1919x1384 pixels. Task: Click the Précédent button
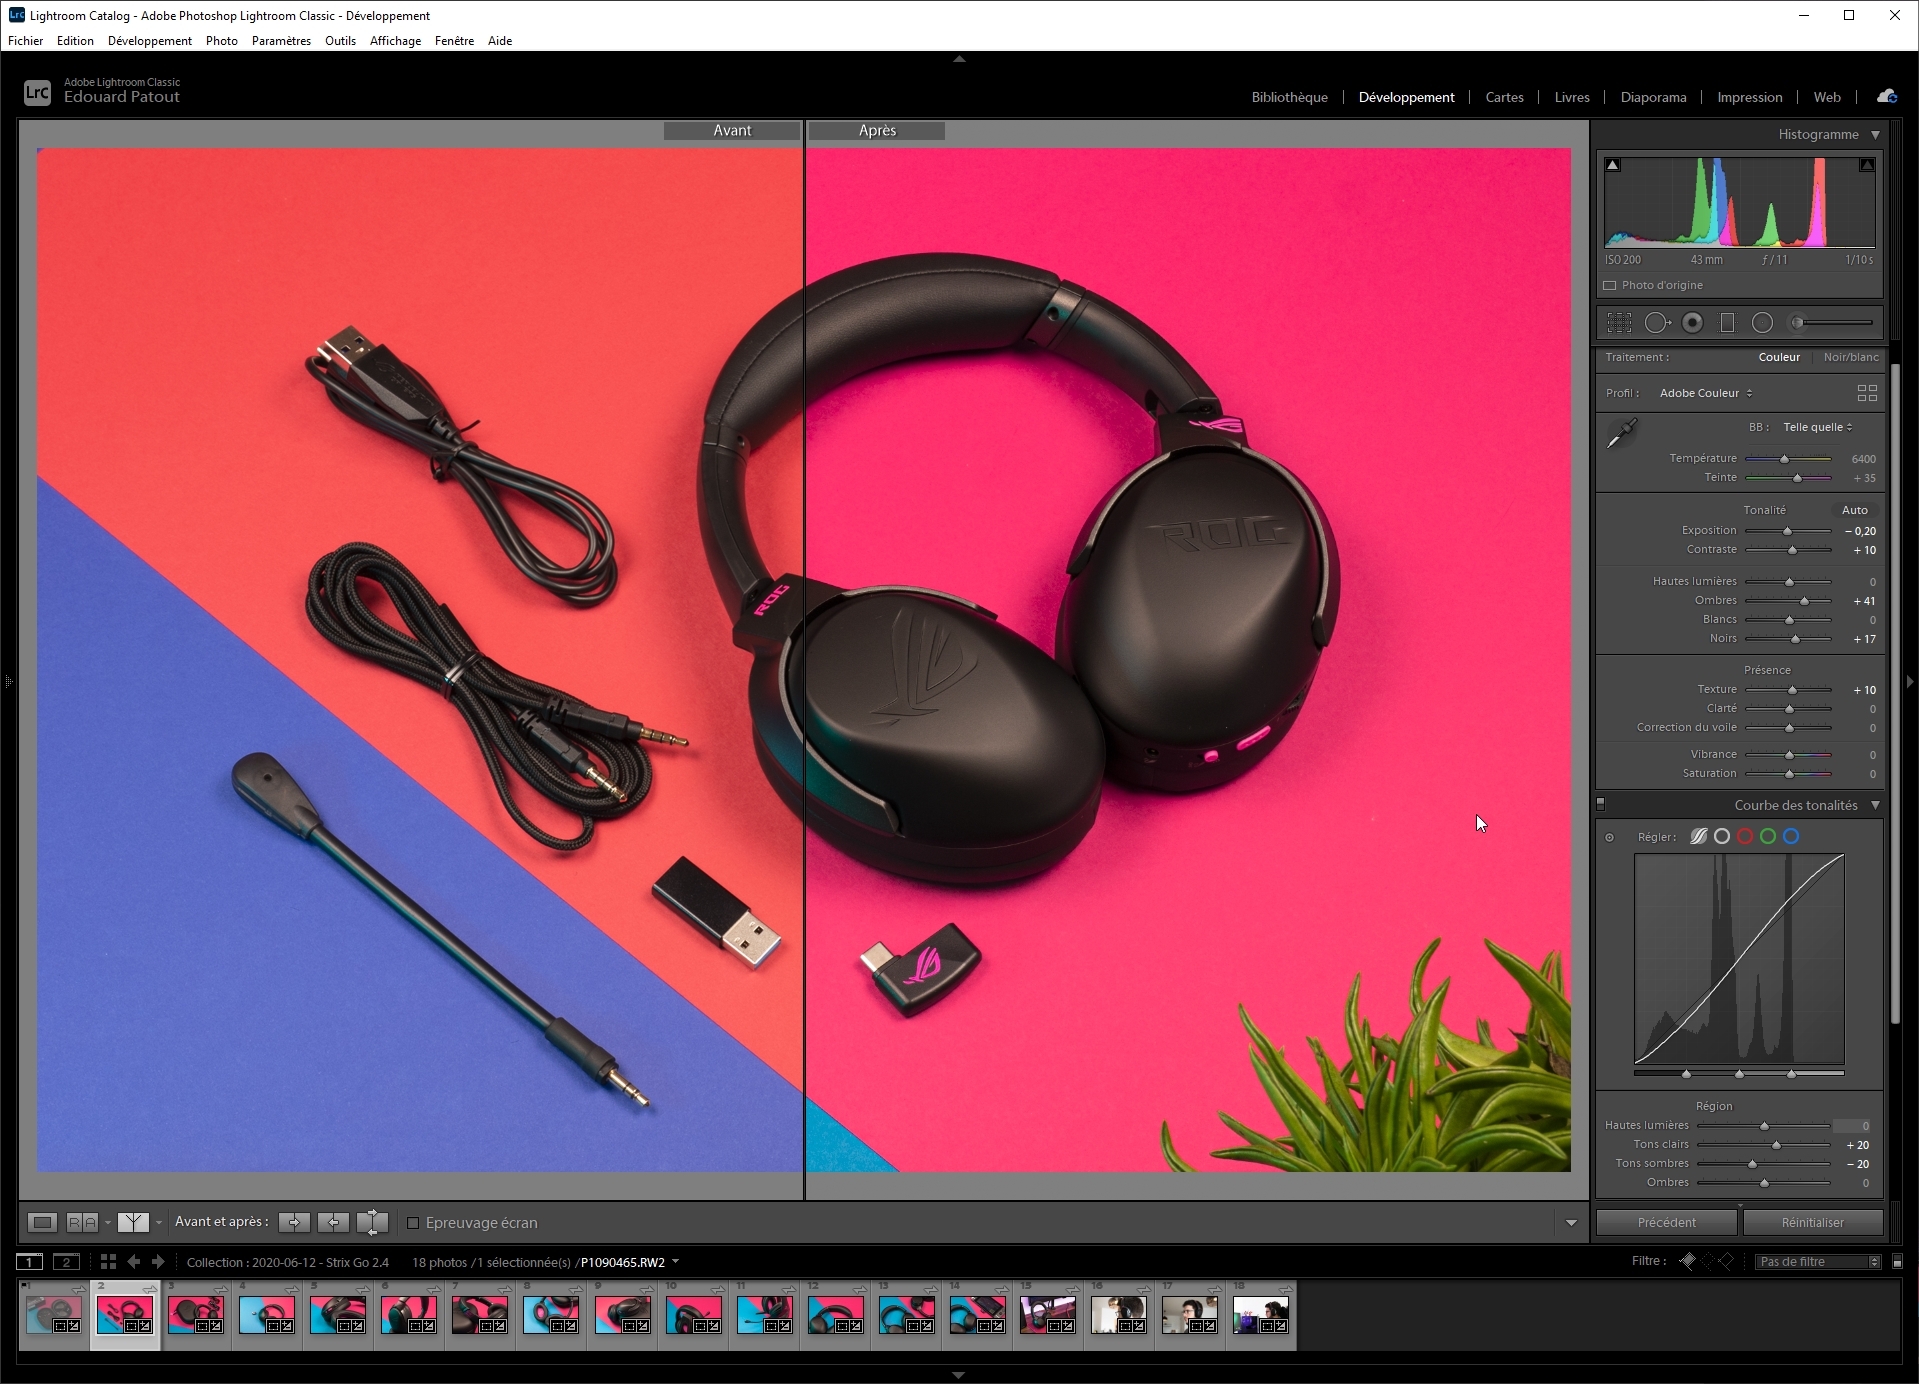[x=1666, y=1222]
